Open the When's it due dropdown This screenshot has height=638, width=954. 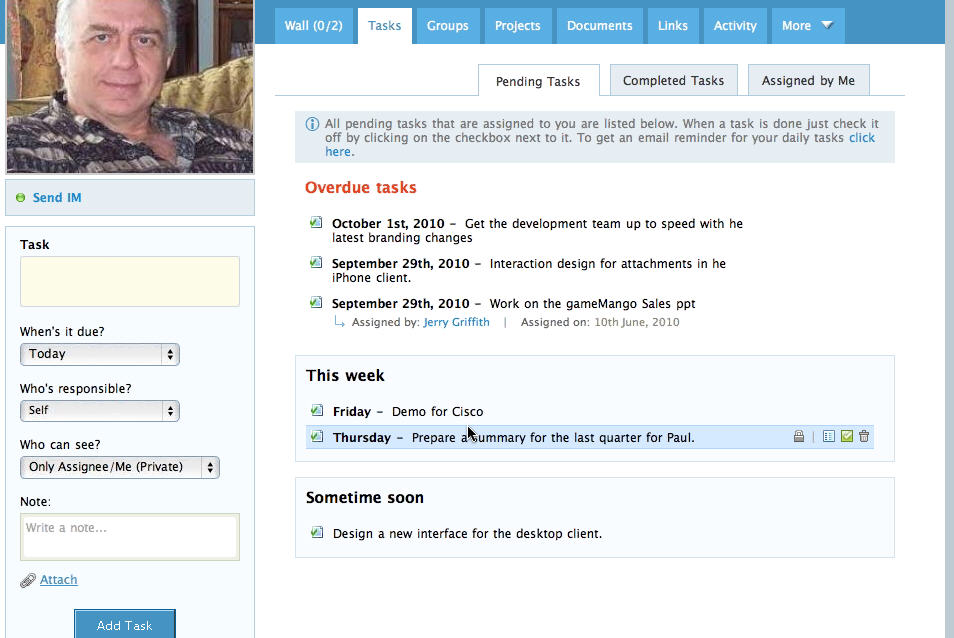click(99, 354)
